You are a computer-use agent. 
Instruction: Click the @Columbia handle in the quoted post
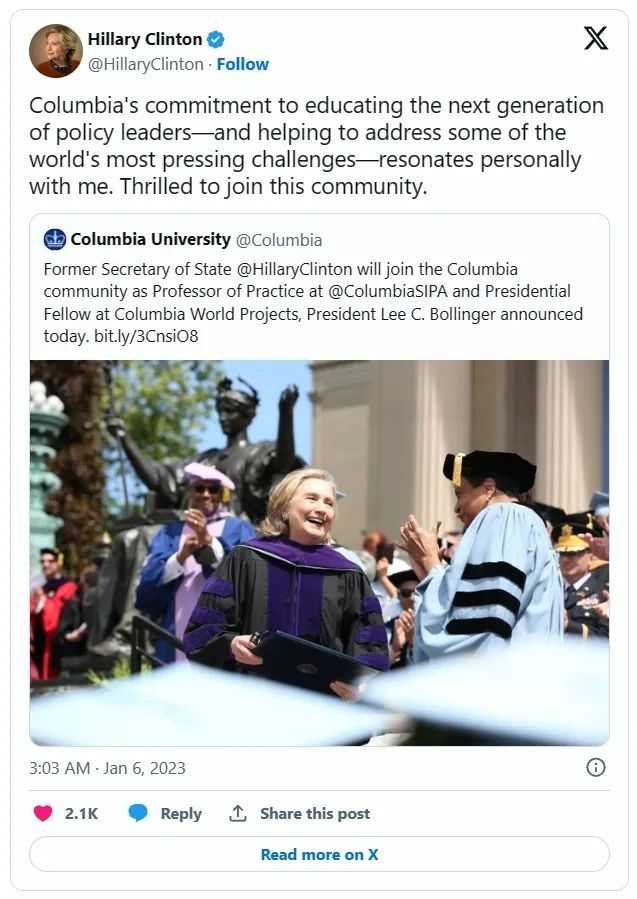pyautogui.click(x=278, y=240)
